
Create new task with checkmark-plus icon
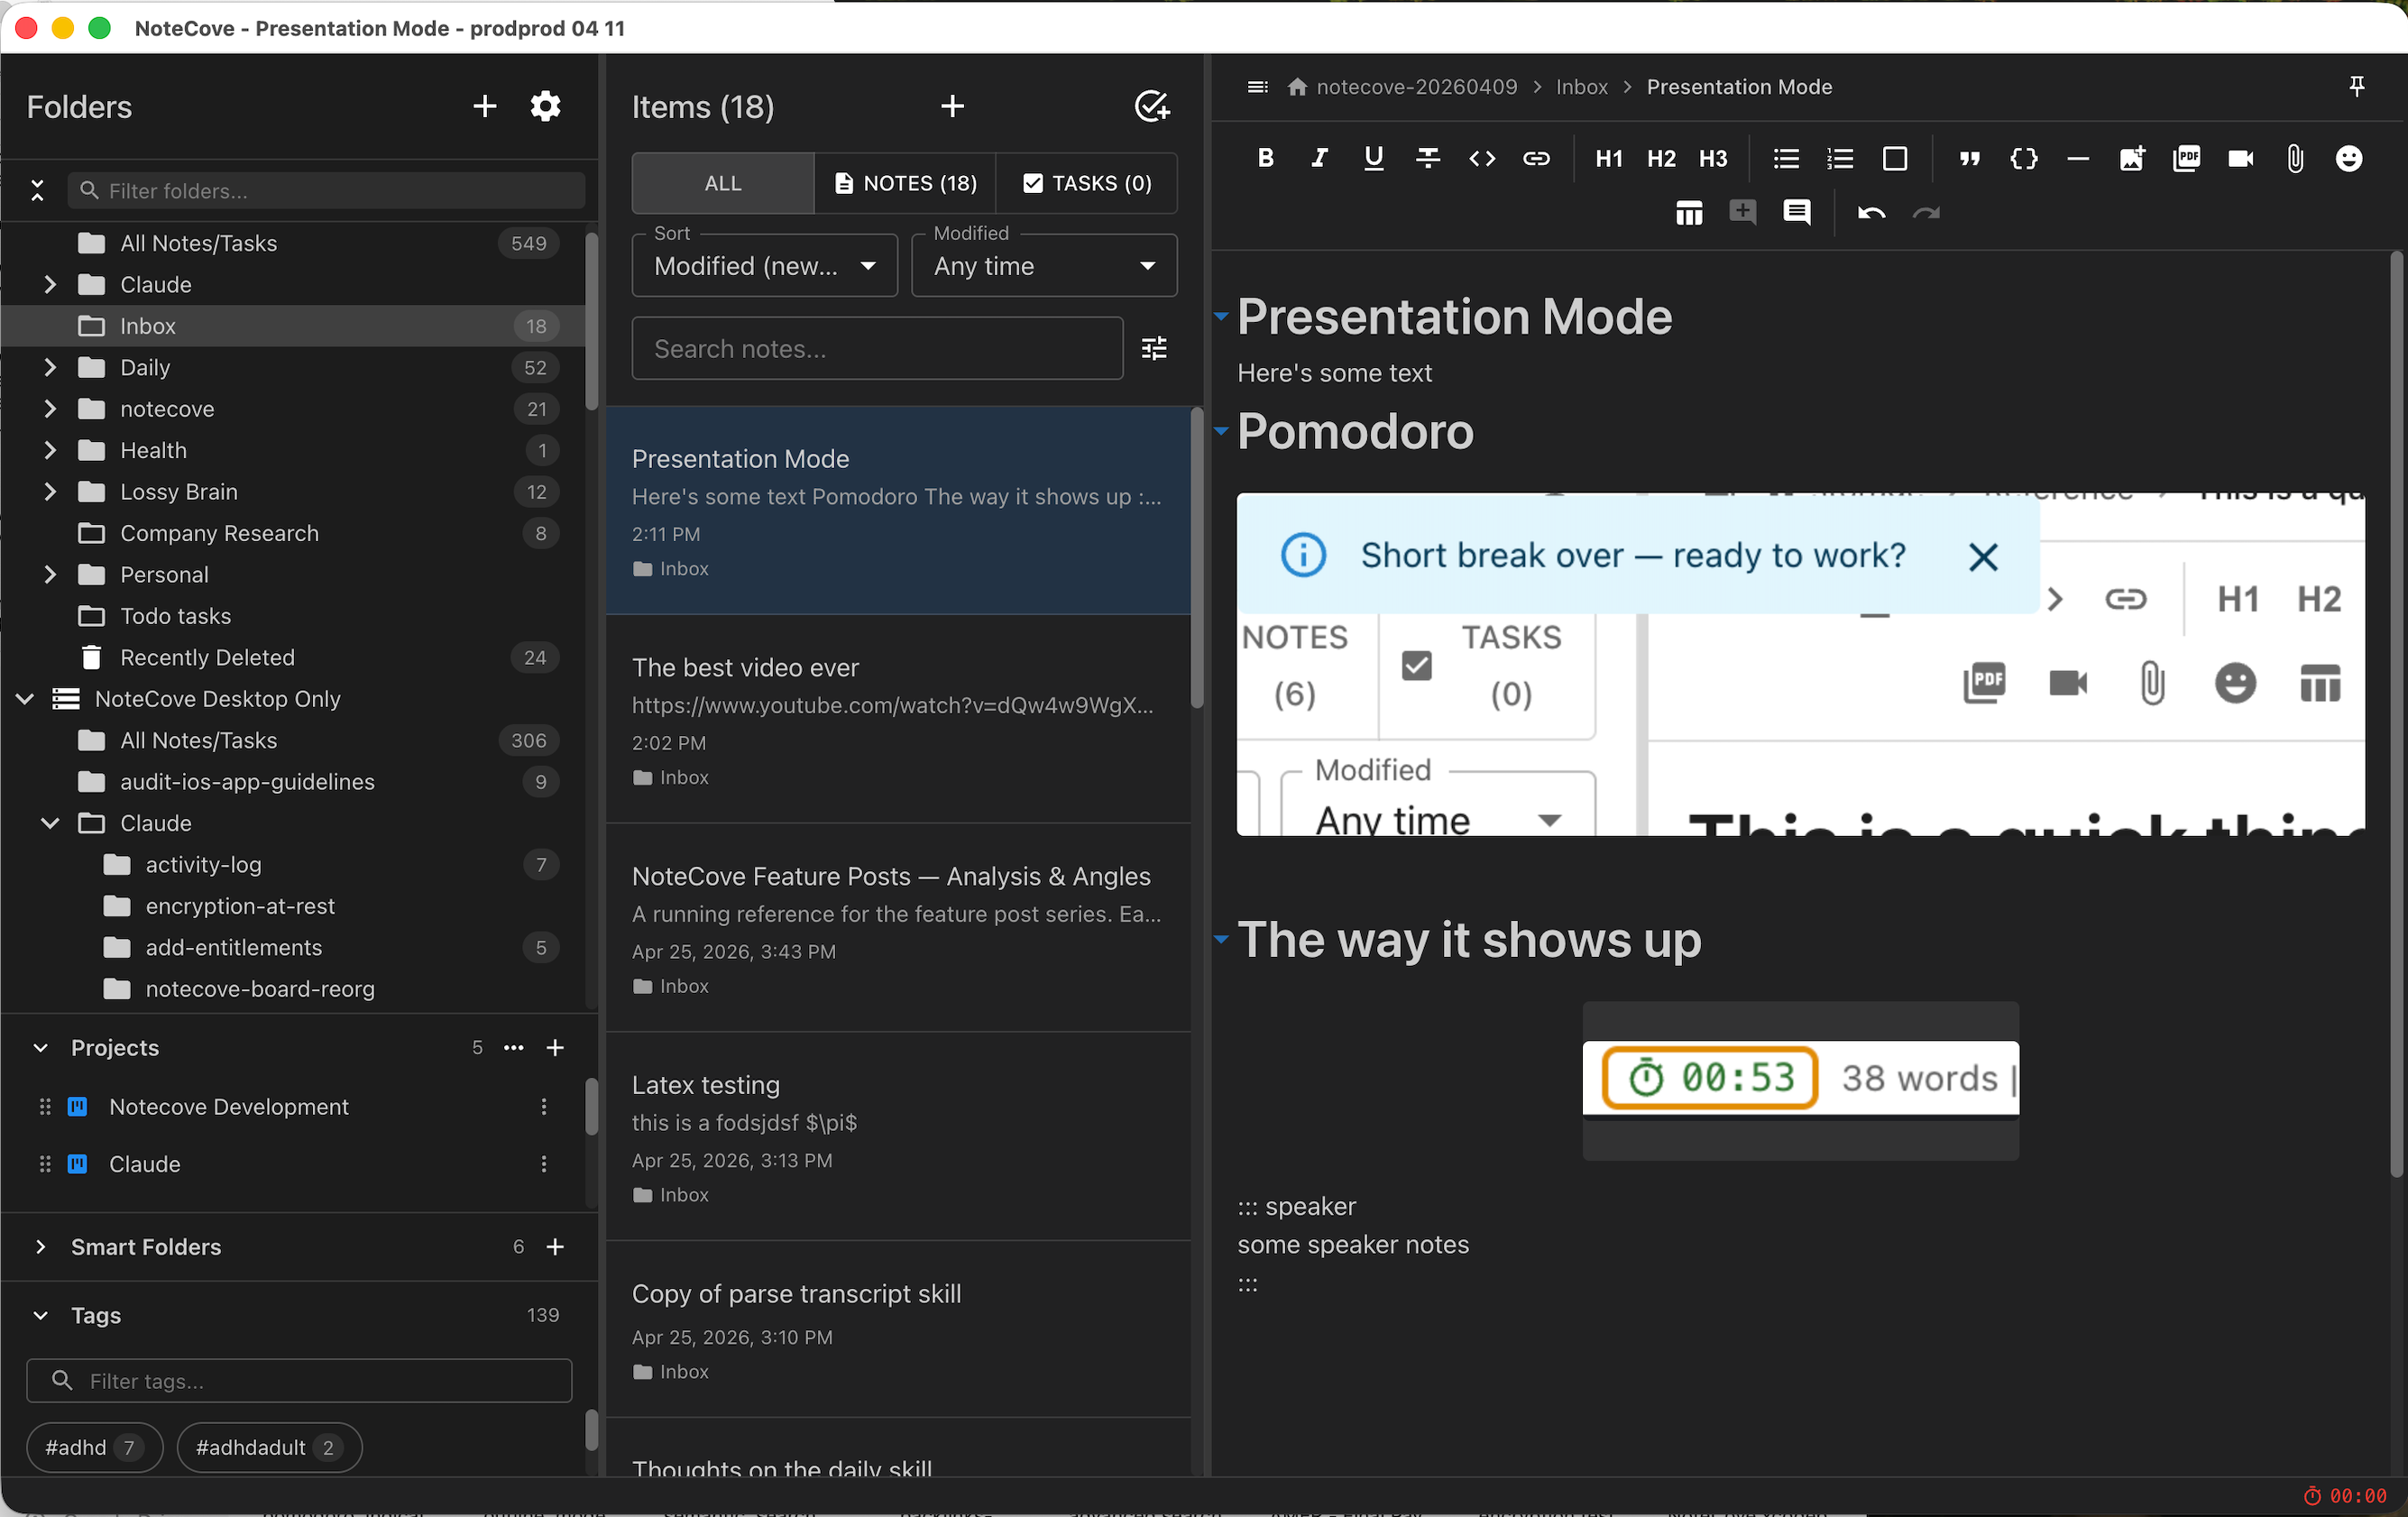pos(1152,106)
